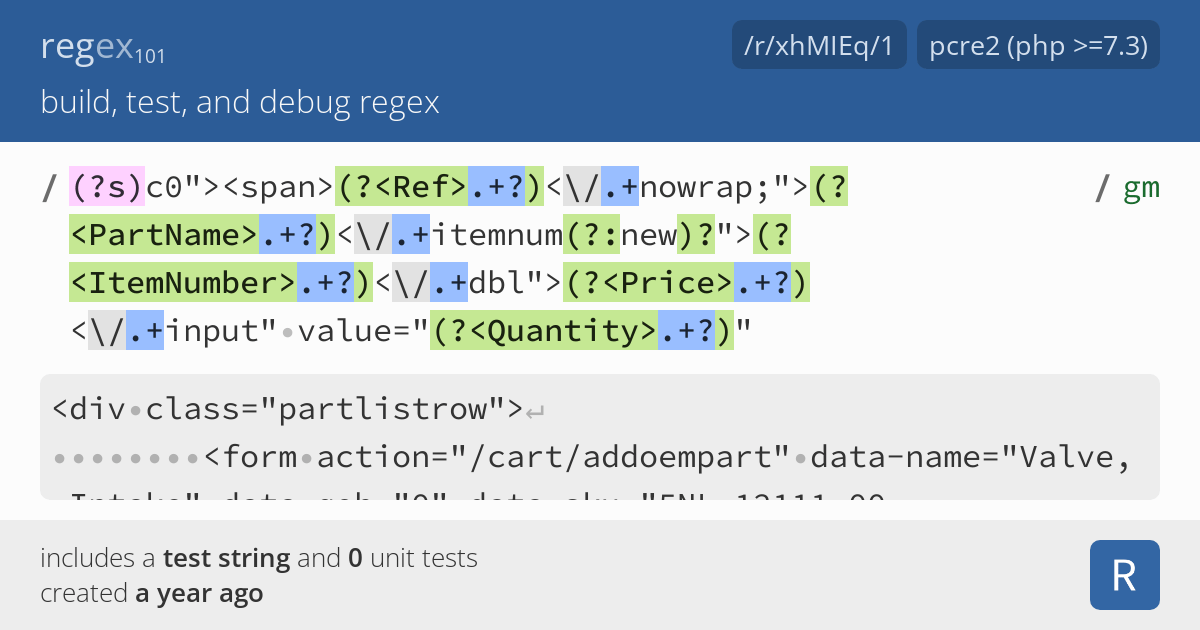Image resolution: width=1200 pixels, height=630 pixels.
Task: Click the nowrap;"> literal in the regex
Action: click(724, 187)
